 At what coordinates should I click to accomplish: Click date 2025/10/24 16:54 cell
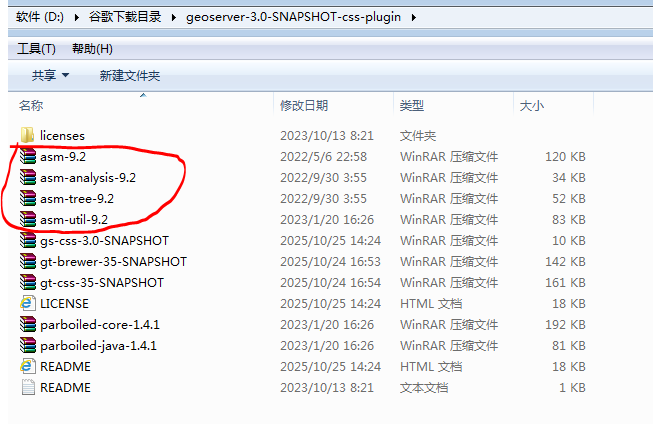tap(330, 283)
